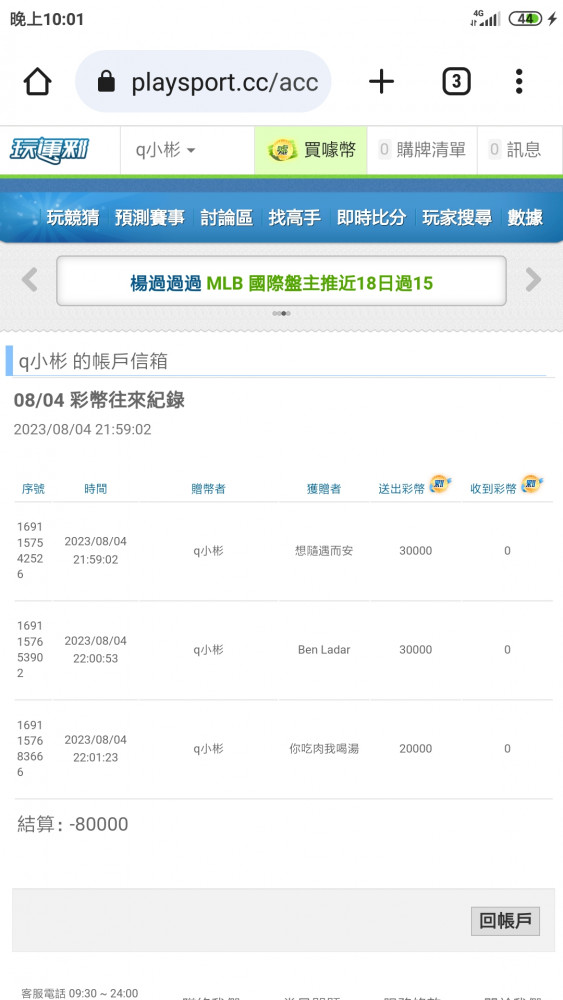Click q小彬 in the 21:59:02 row
The height and width of the screenshot is (1000, 563).
(208, 551)
